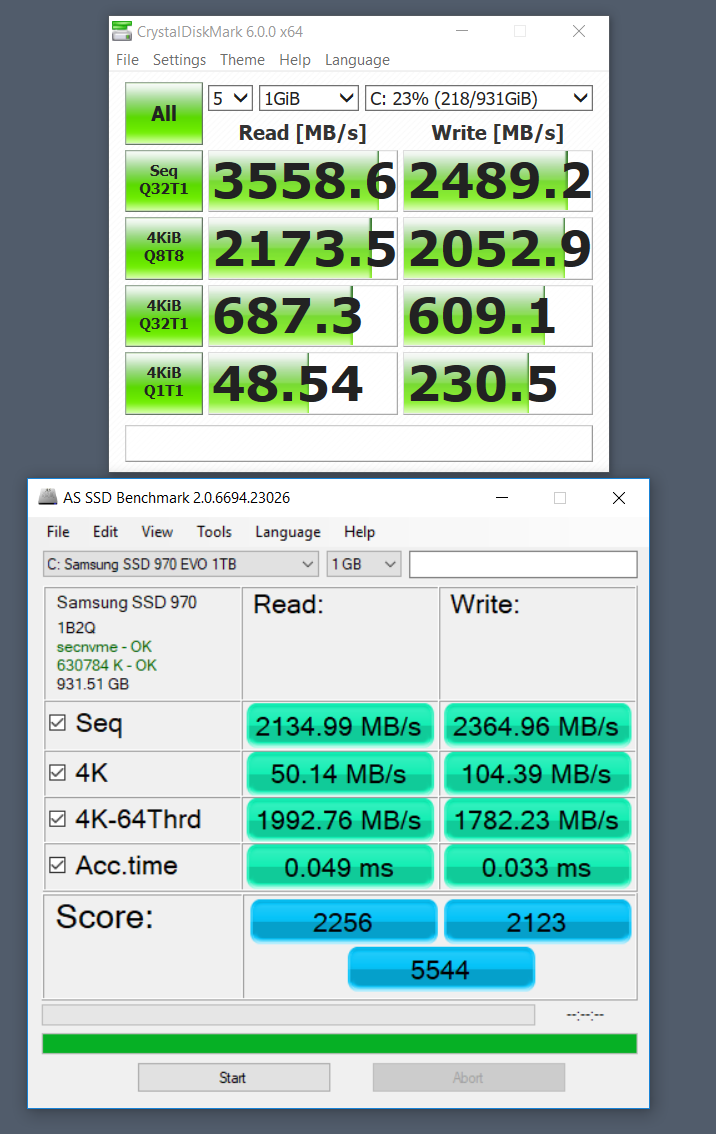
Task: Open the Tools menu in AS SSD
Action: point(214,532)
